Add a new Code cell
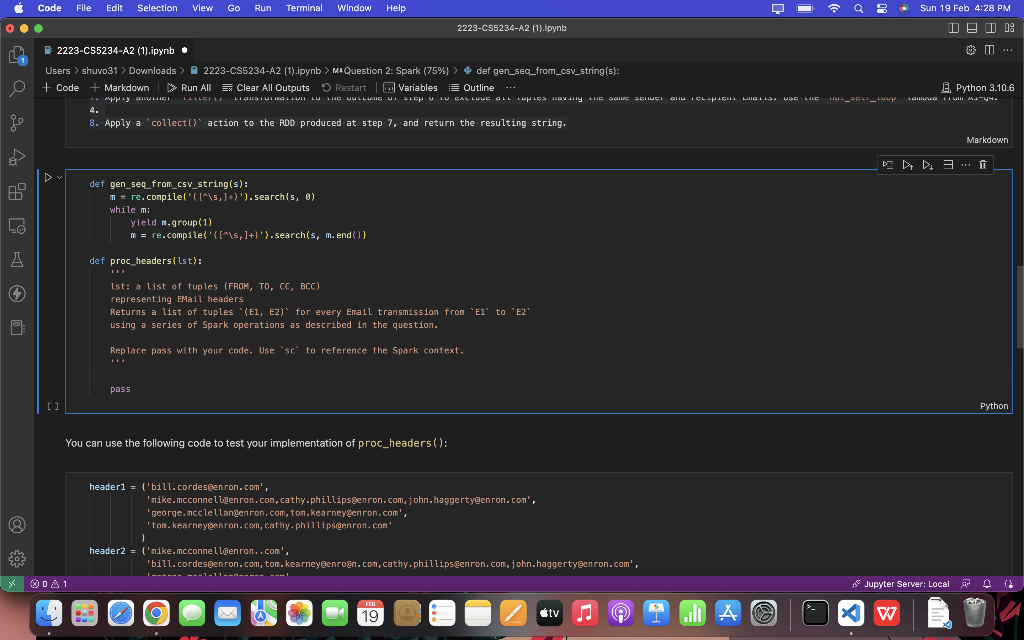Viewport: 1024px width, 640px height. tap(61, 88)
